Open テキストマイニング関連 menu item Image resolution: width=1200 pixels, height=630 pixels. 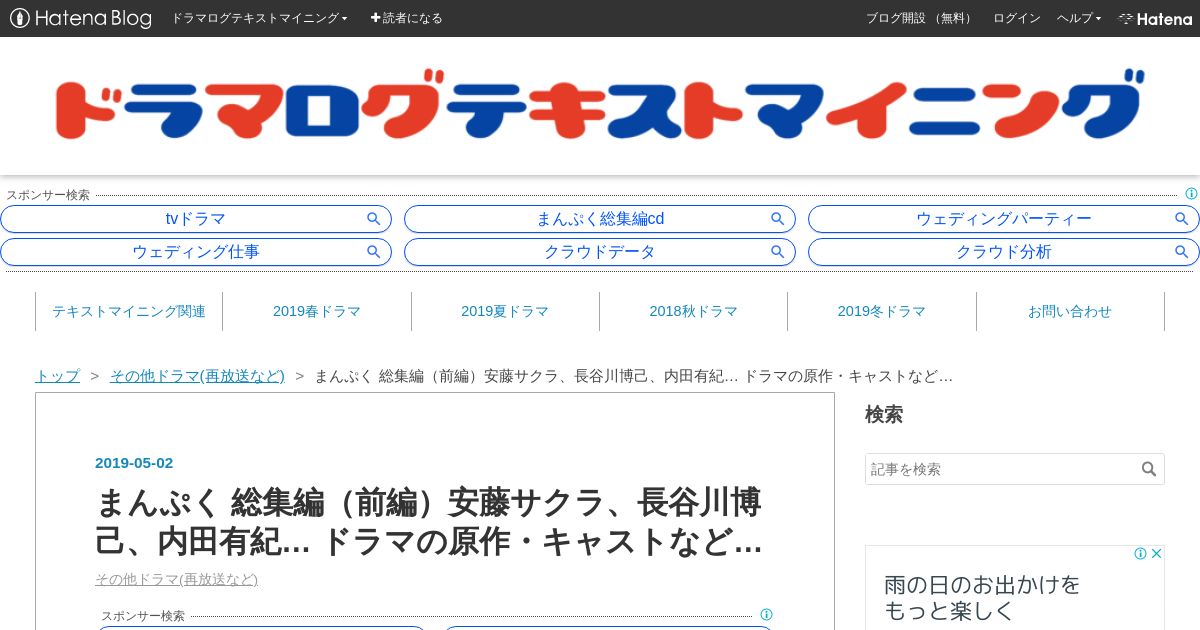[129, 311]
